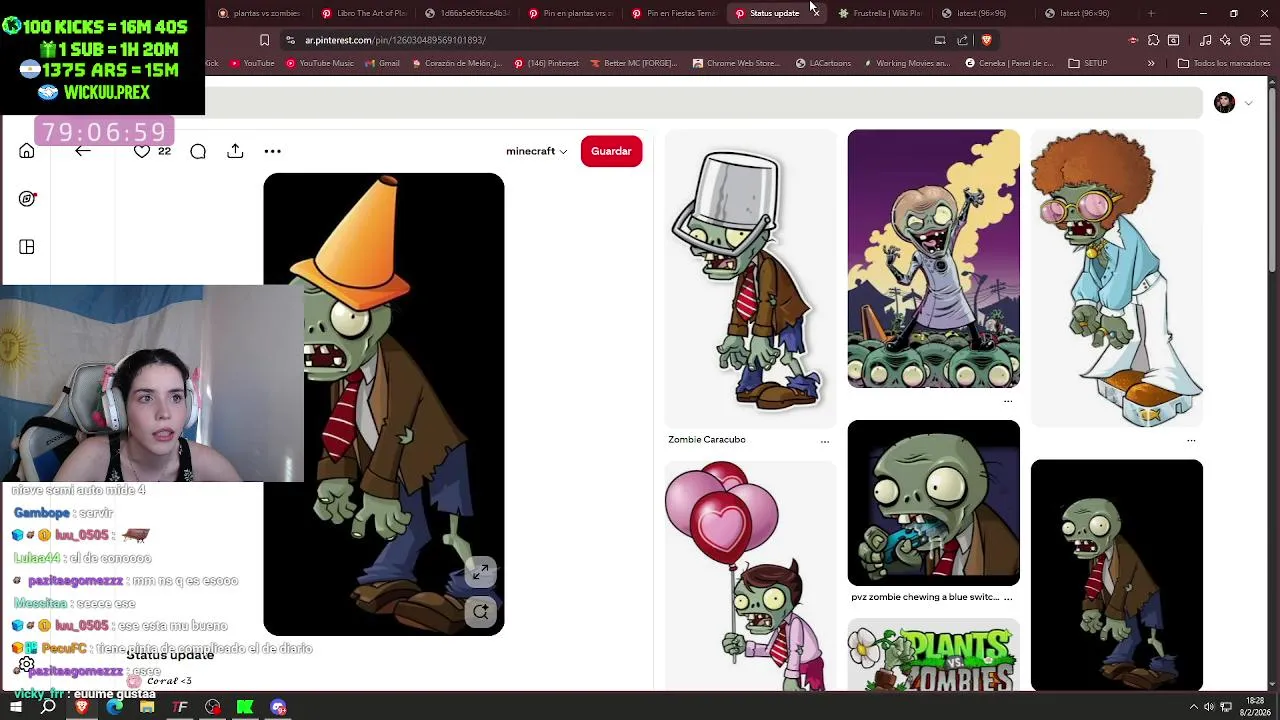Go back using the back arrow
The height and width of the screenshot is (720, 1280).
coord(83,151)
